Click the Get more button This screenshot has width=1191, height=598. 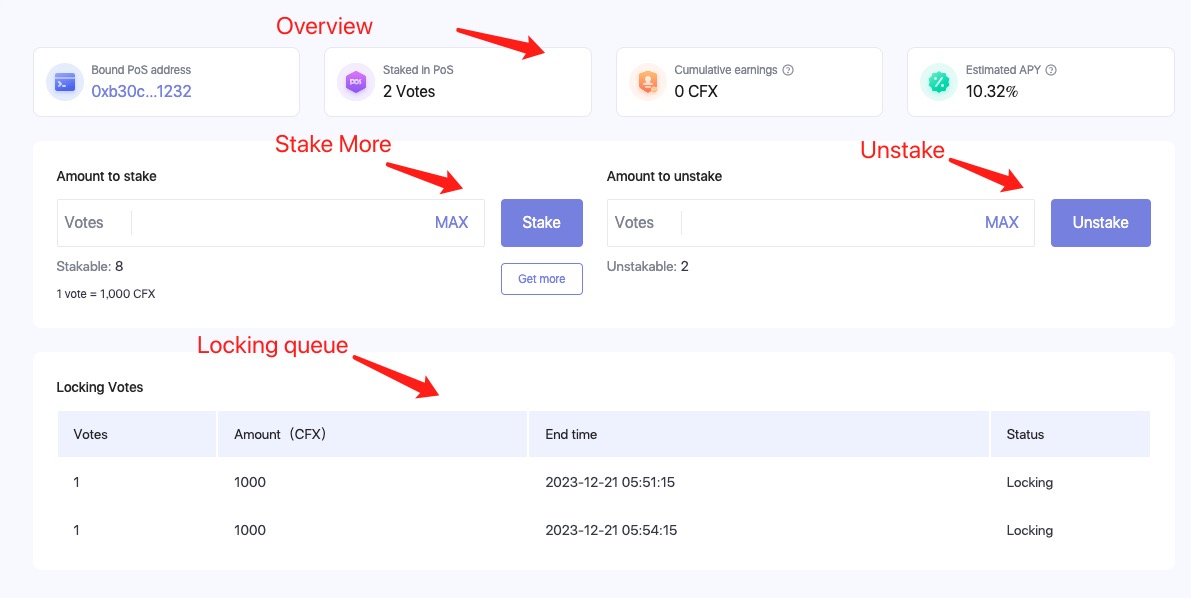coord(541,279)
